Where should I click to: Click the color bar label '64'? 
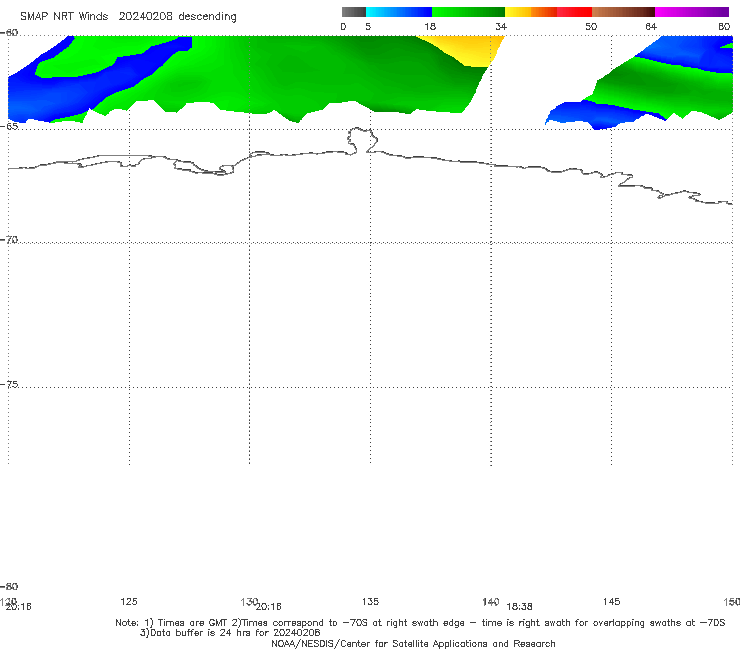pos(651,26)
